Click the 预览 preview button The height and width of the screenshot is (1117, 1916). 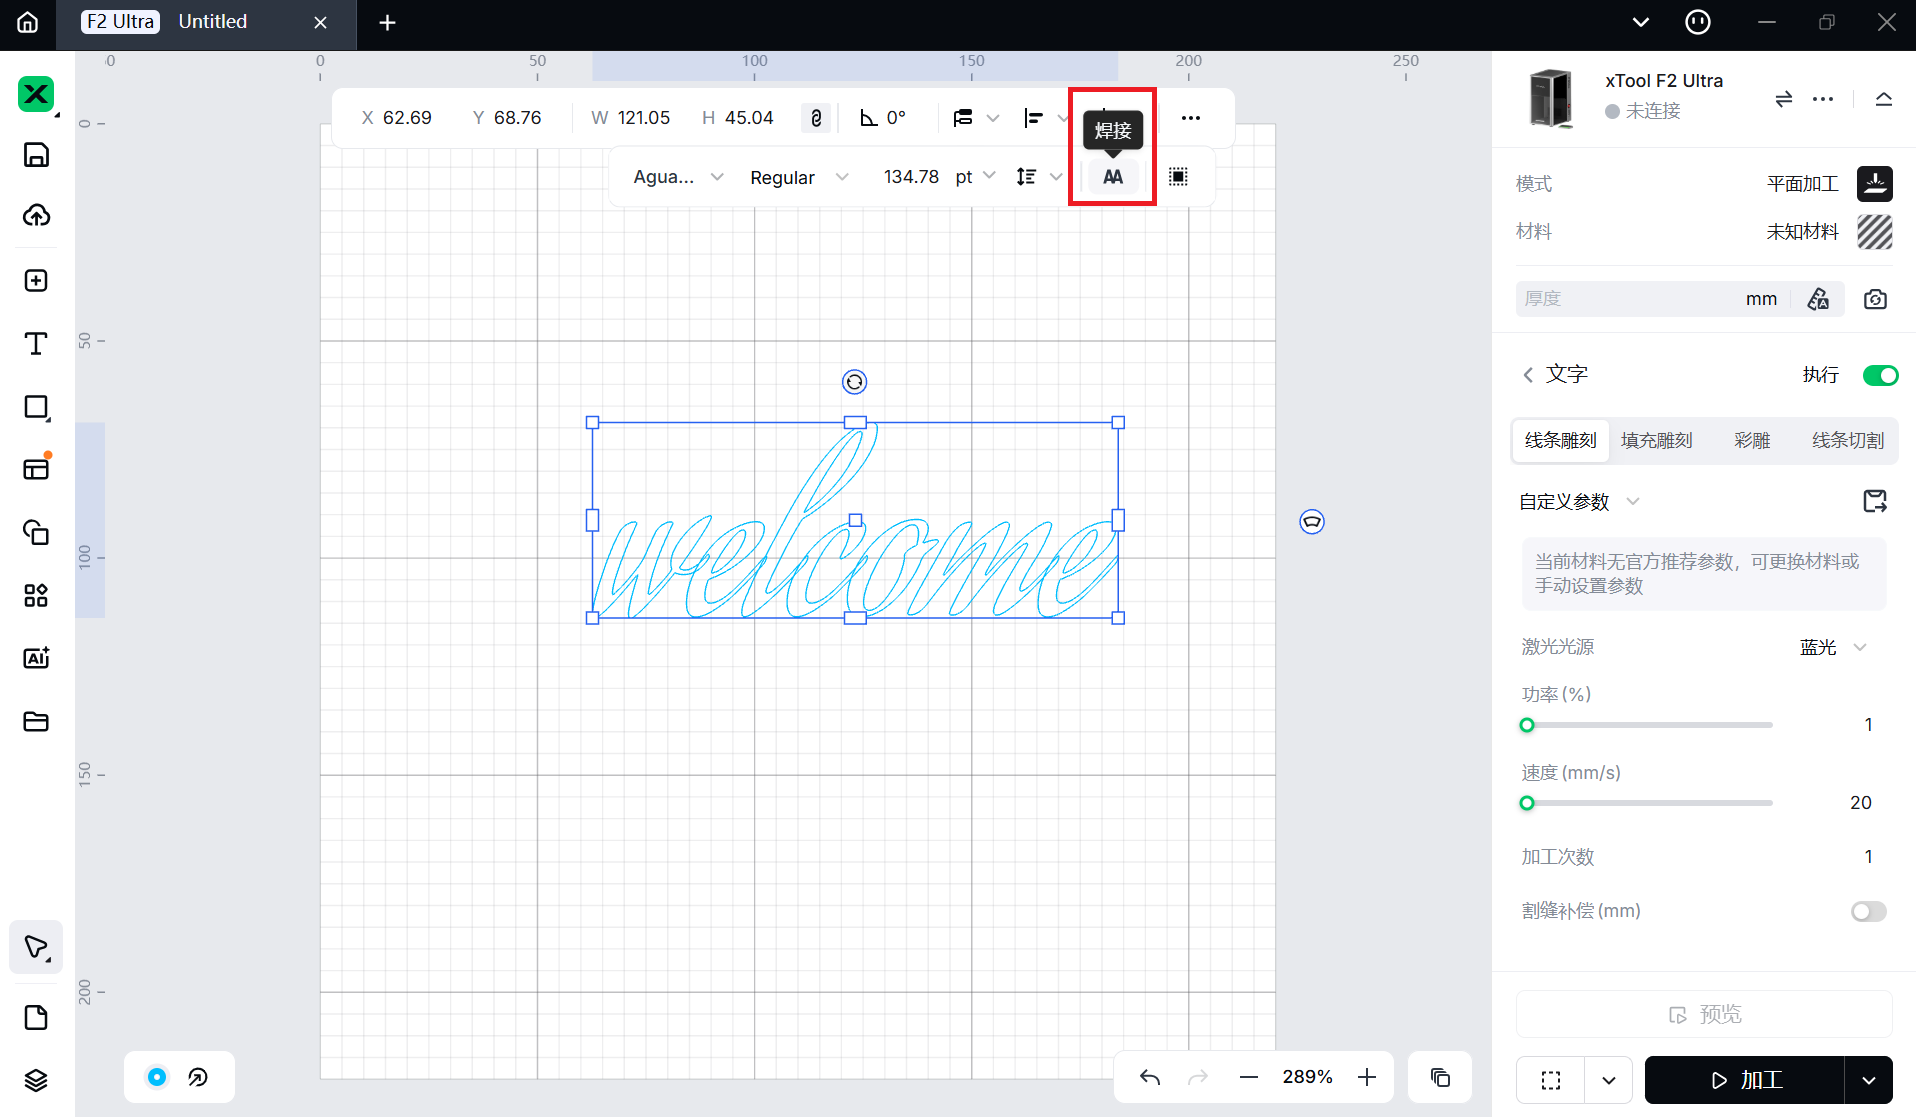pos(1704,1015)
